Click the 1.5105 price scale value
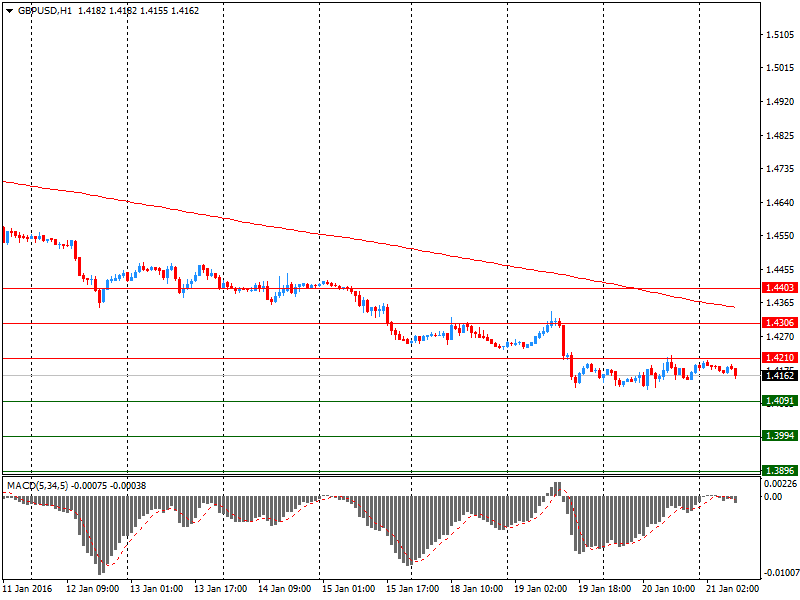 pos(780,35)
